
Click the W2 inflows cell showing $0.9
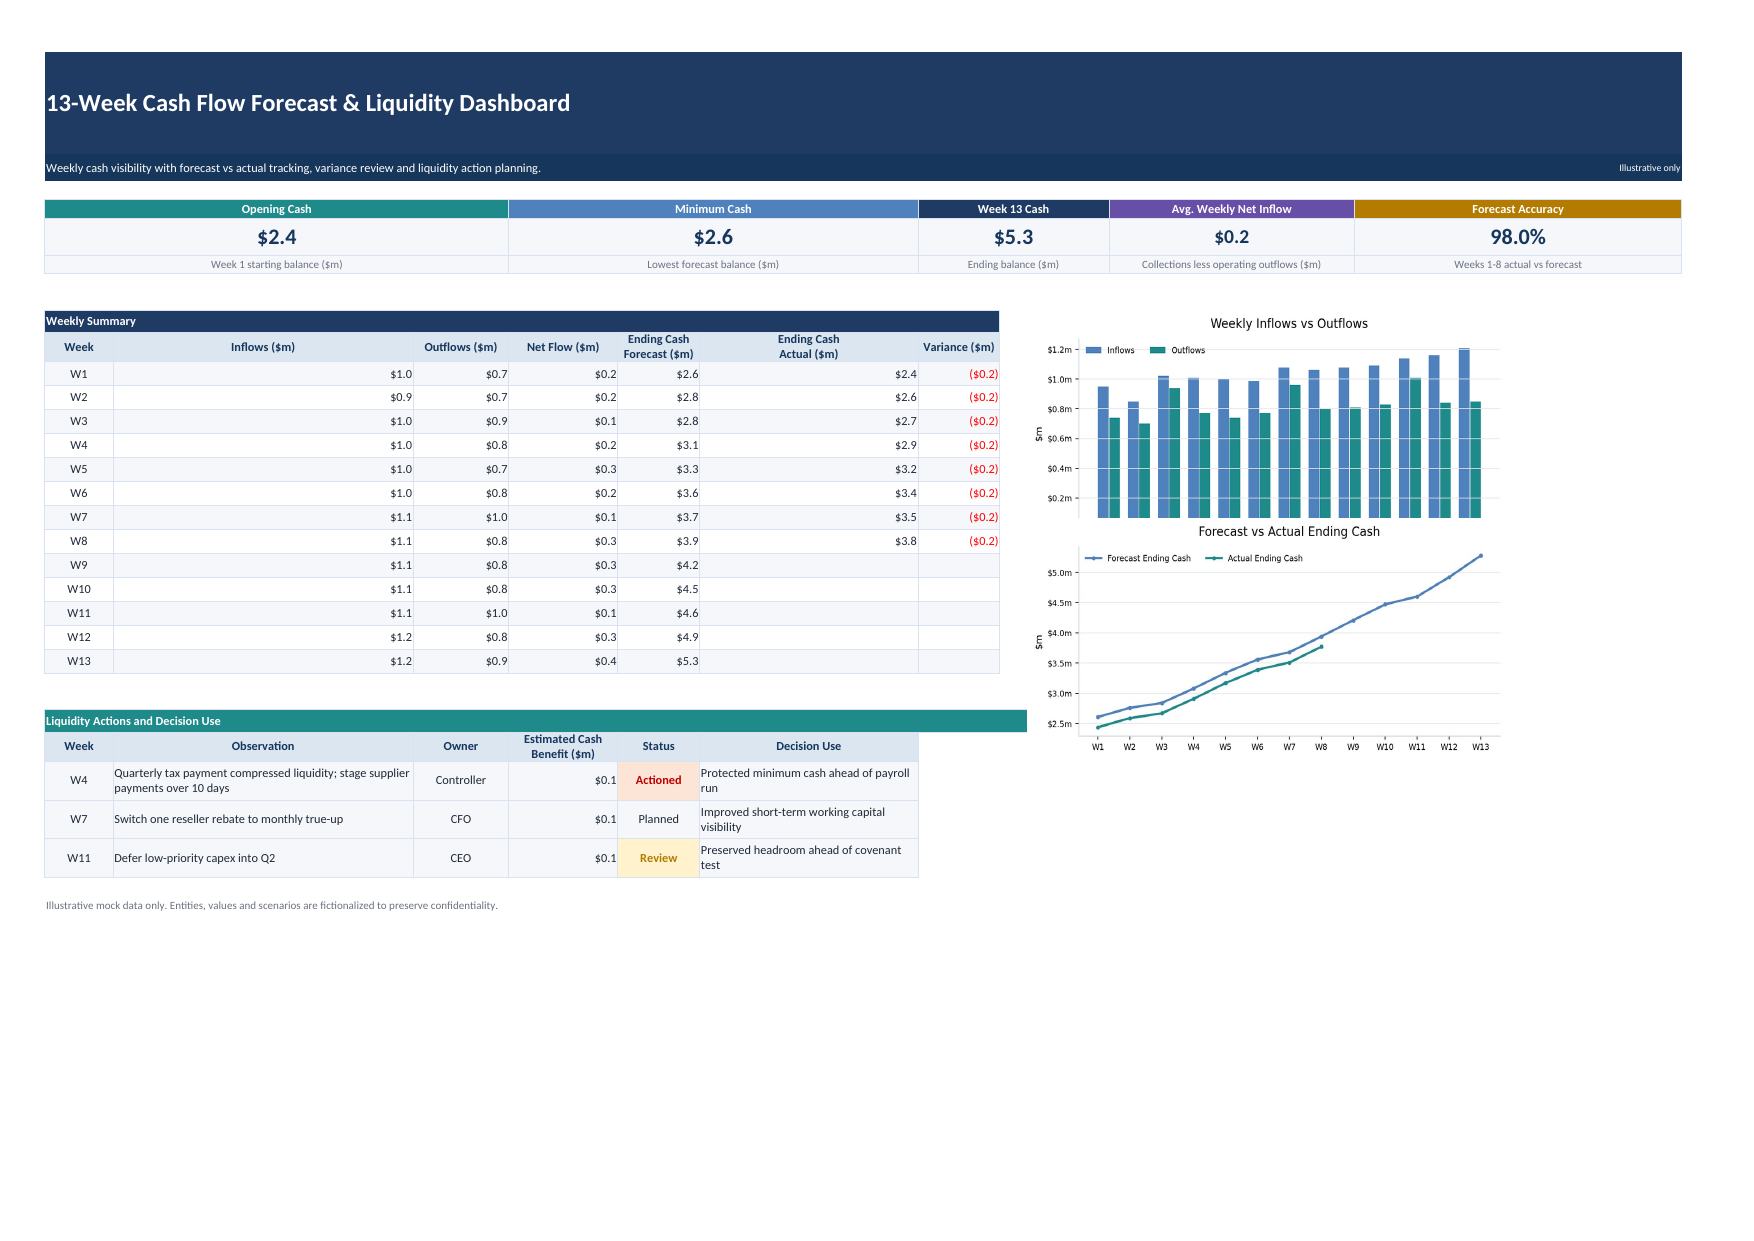(263, 398)
